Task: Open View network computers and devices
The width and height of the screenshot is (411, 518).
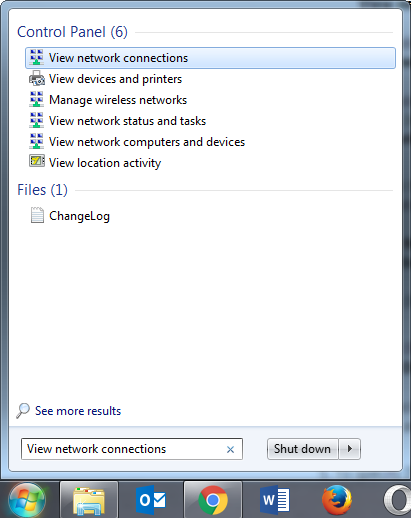Action: tap(147, 142)
